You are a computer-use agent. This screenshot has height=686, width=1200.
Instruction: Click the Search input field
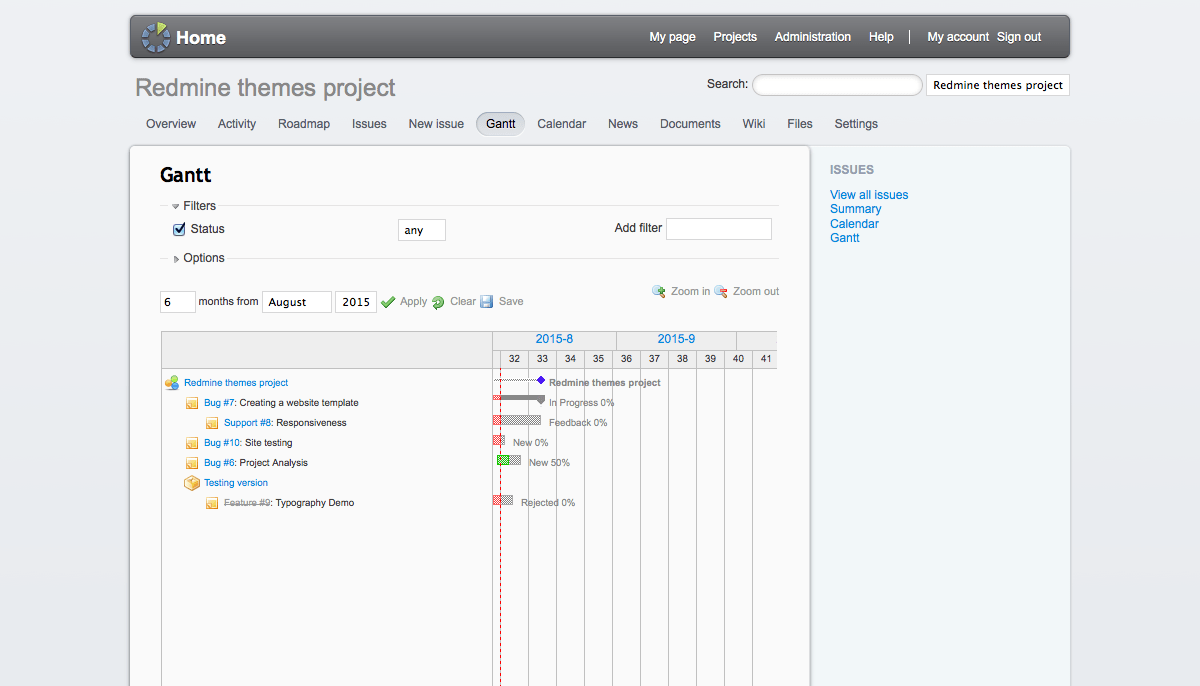pos(837,85)
